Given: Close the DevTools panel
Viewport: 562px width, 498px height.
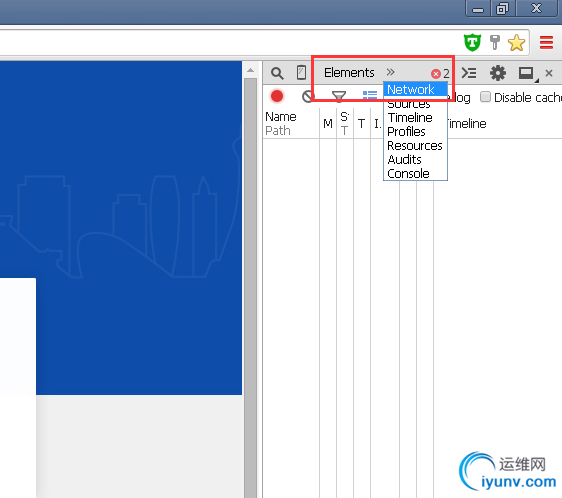Looking at the screenshot, I should tap(549, 73).
